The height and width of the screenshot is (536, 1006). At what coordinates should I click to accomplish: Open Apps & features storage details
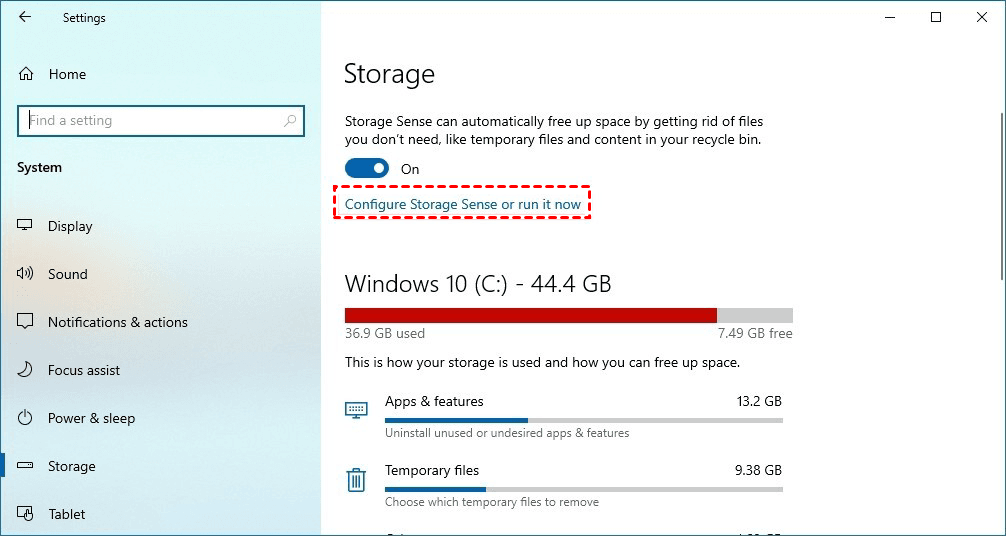[434, 401]
